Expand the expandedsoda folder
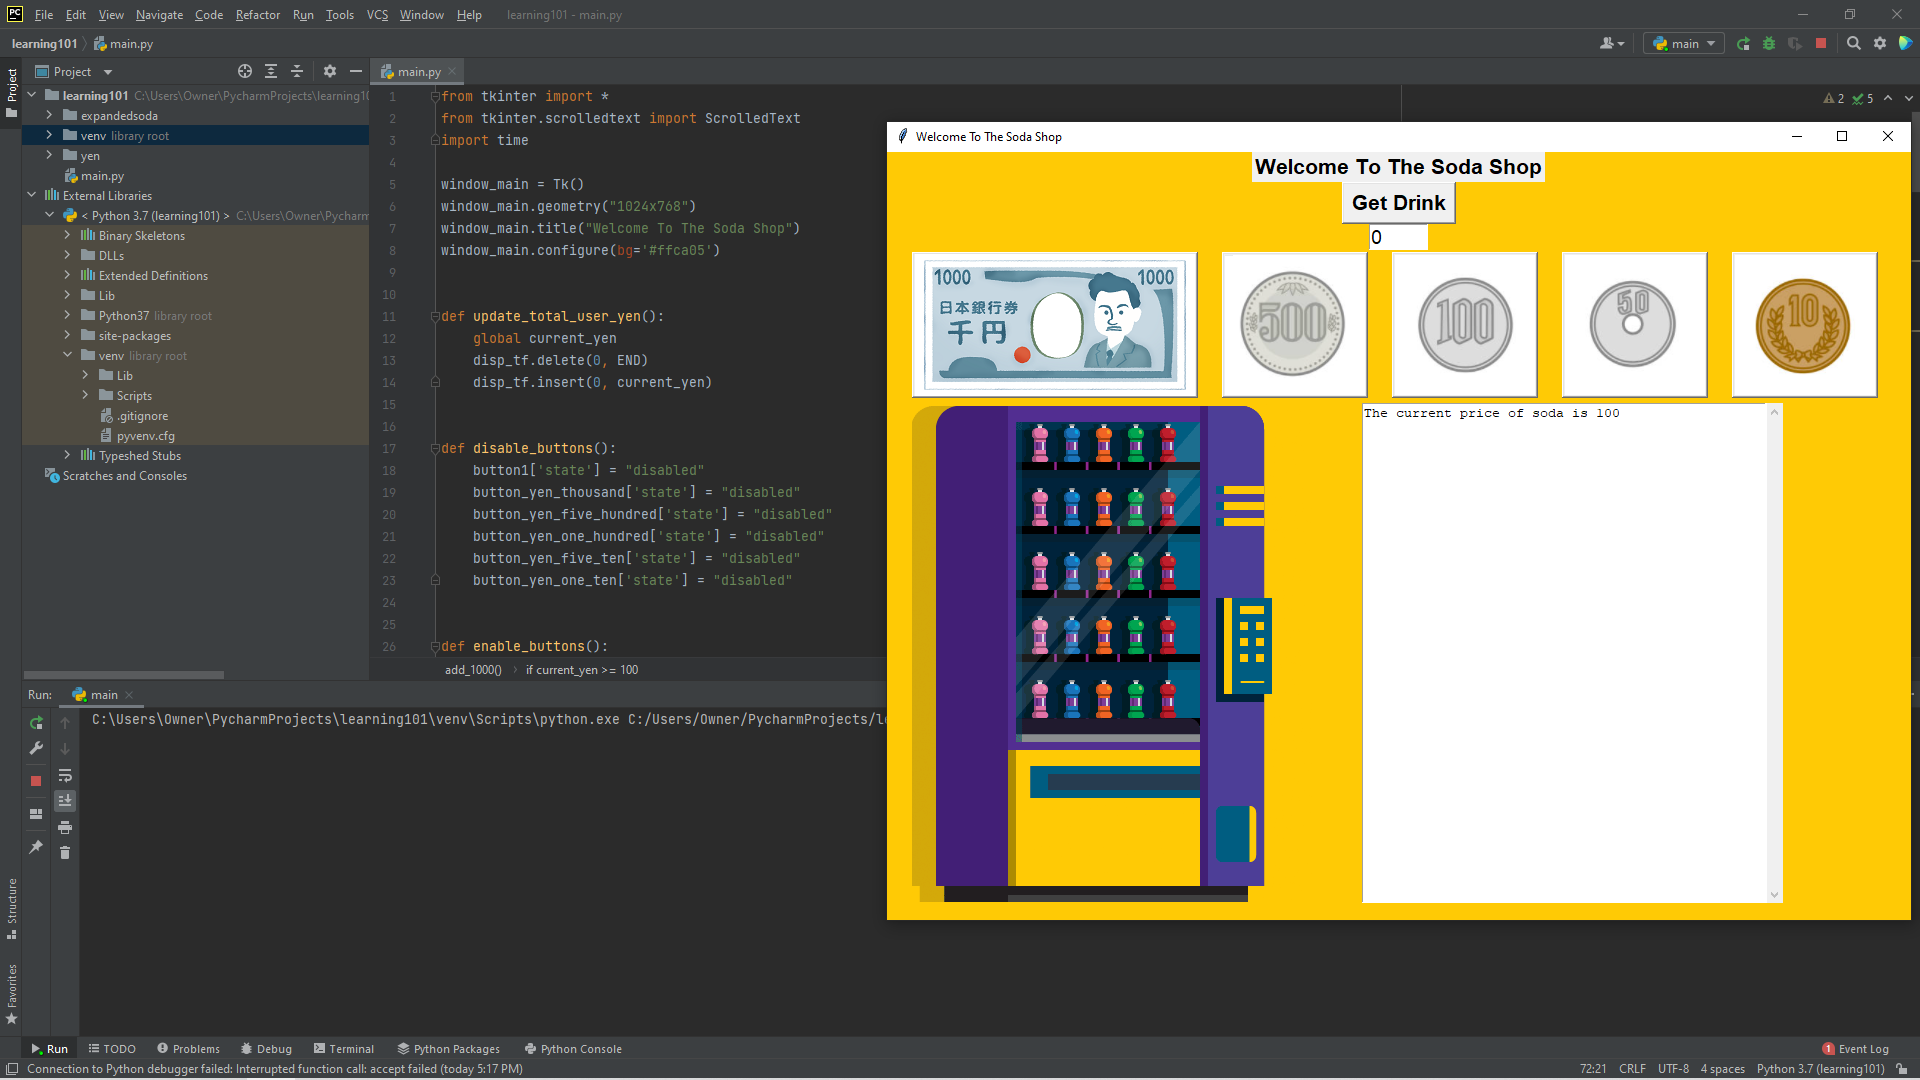The height and width of the screenshot is (1080, 1920). click(x=49, y=115)
